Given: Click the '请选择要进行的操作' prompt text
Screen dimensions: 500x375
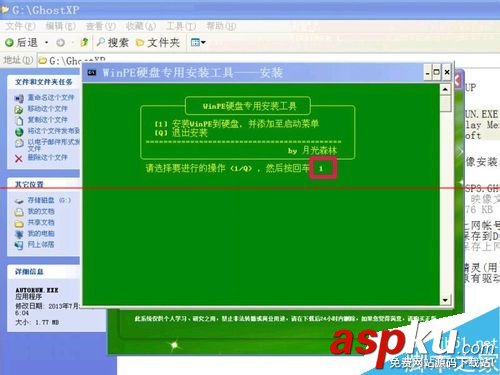Looking at the screenshot, I should click(x=227, y=168).
